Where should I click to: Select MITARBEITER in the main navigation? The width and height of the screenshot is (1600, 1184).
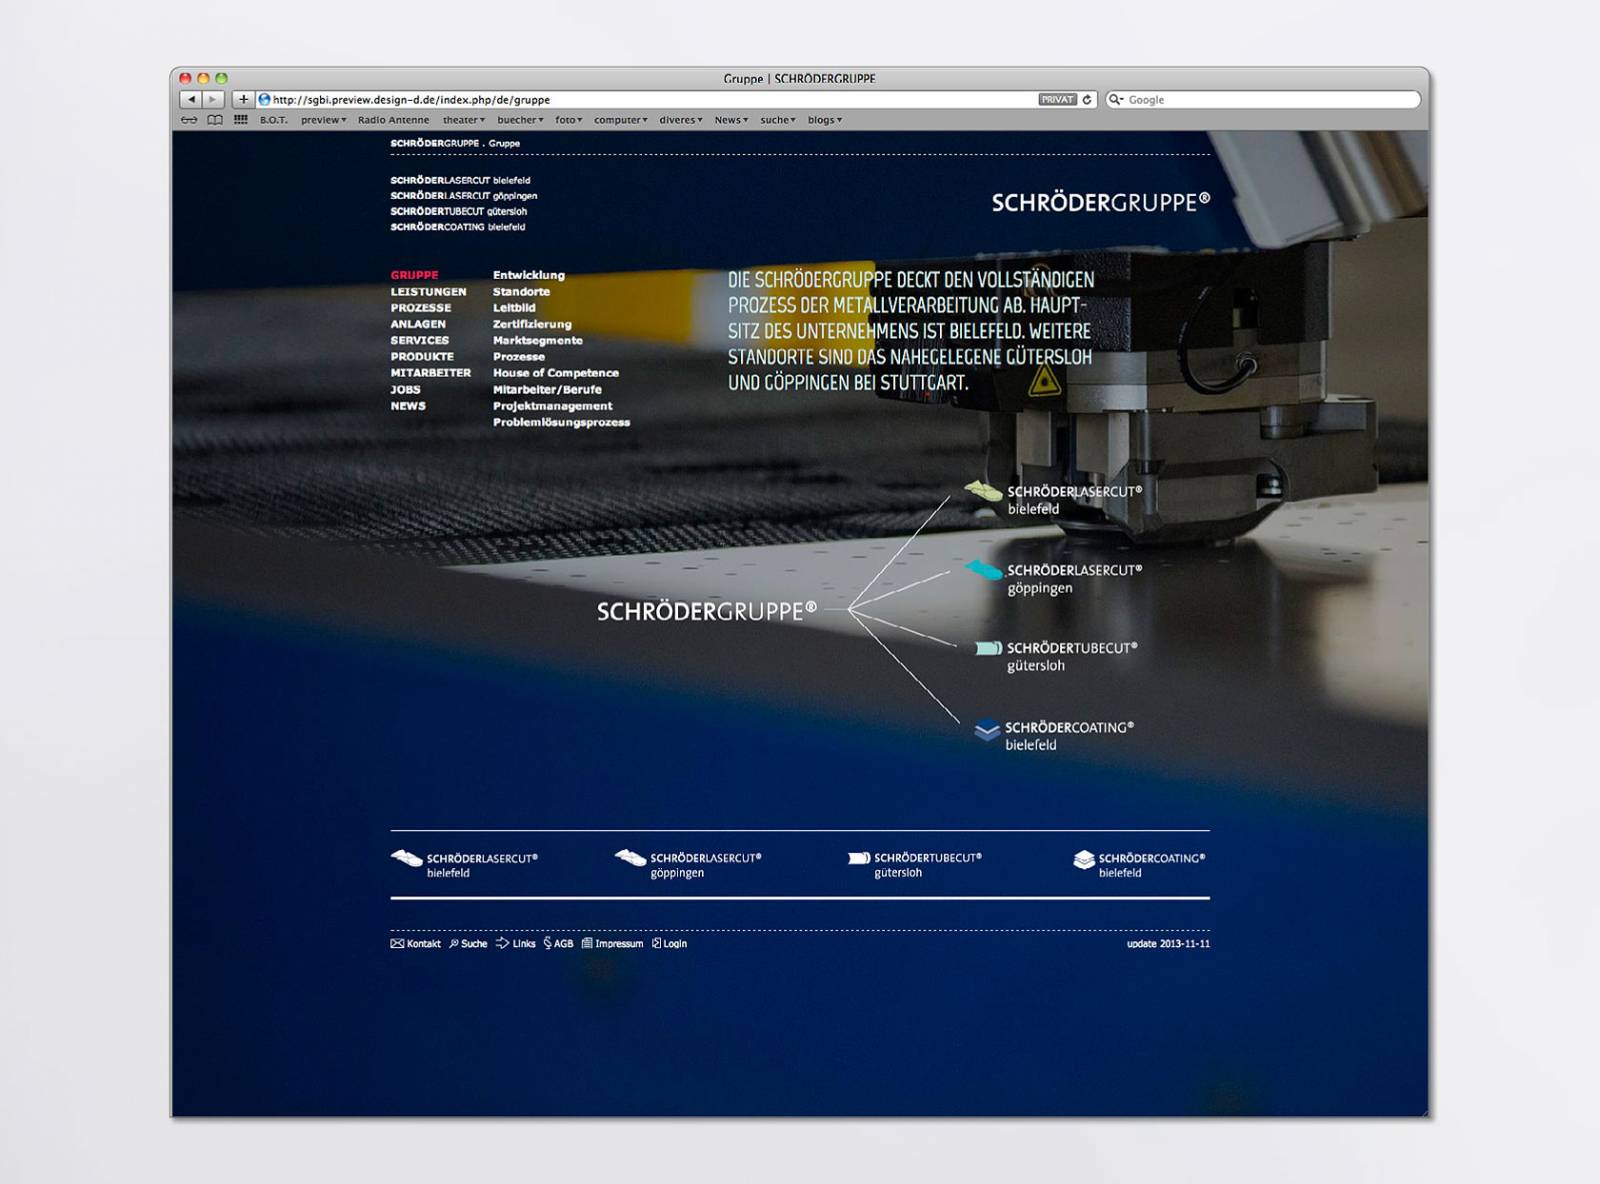click(430, 373)
